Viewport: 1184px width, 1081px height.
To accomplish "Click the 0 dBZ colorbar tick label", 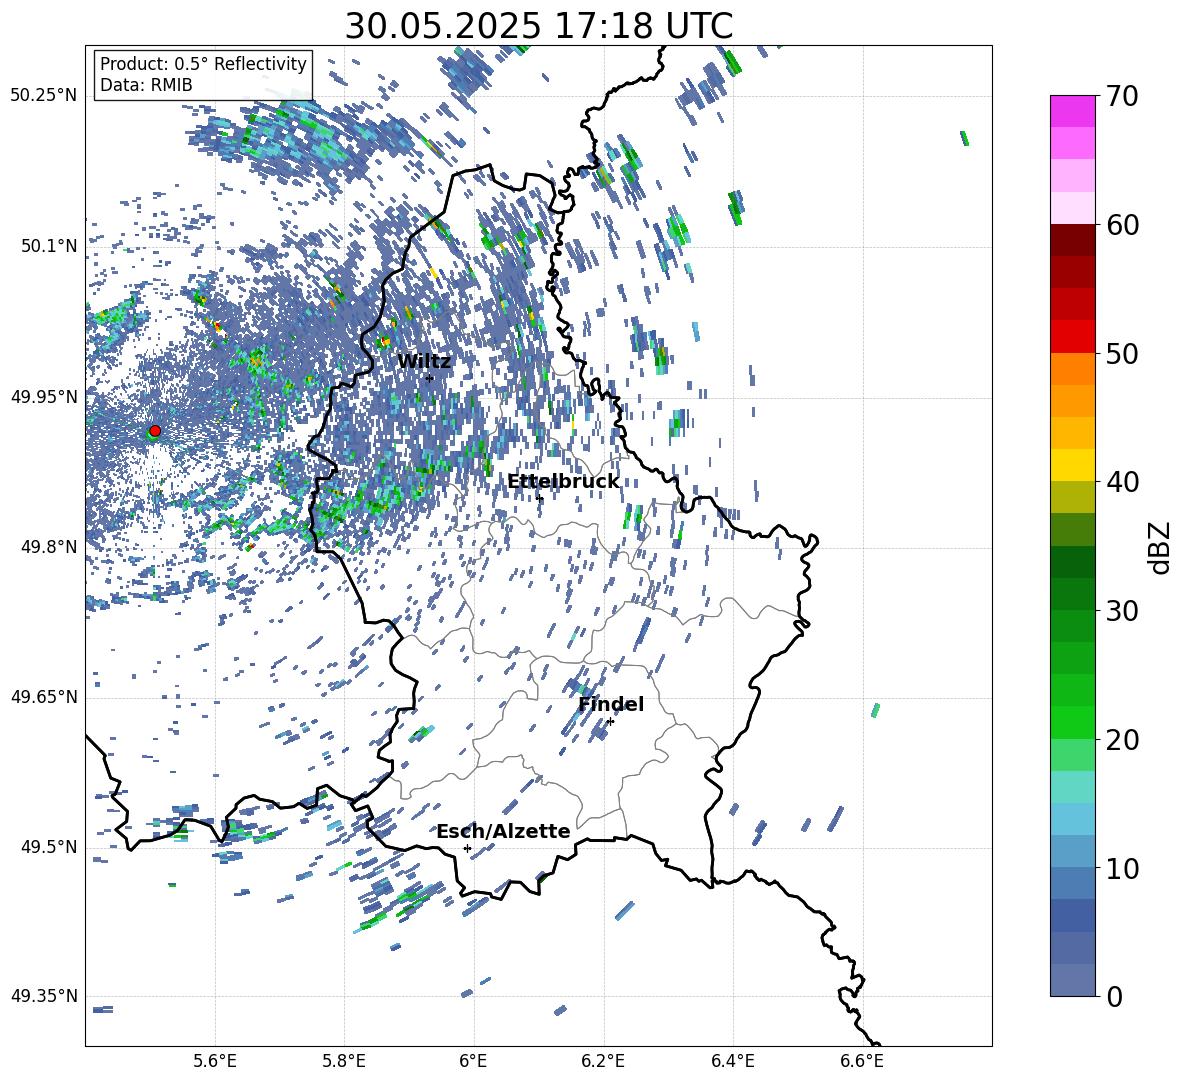I will 1114,997.
